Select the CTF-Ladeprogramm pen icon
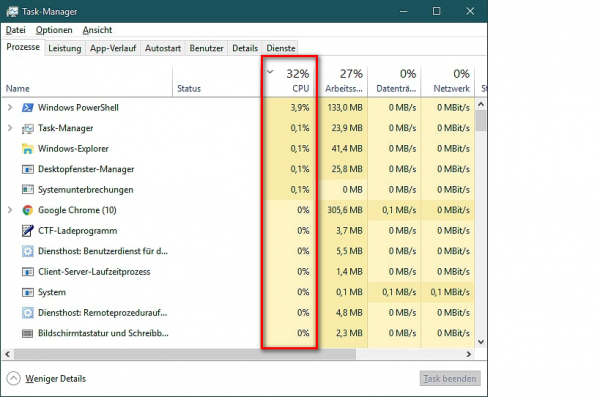600x397 pixels. pyautogui.click(x=28, y=231)
